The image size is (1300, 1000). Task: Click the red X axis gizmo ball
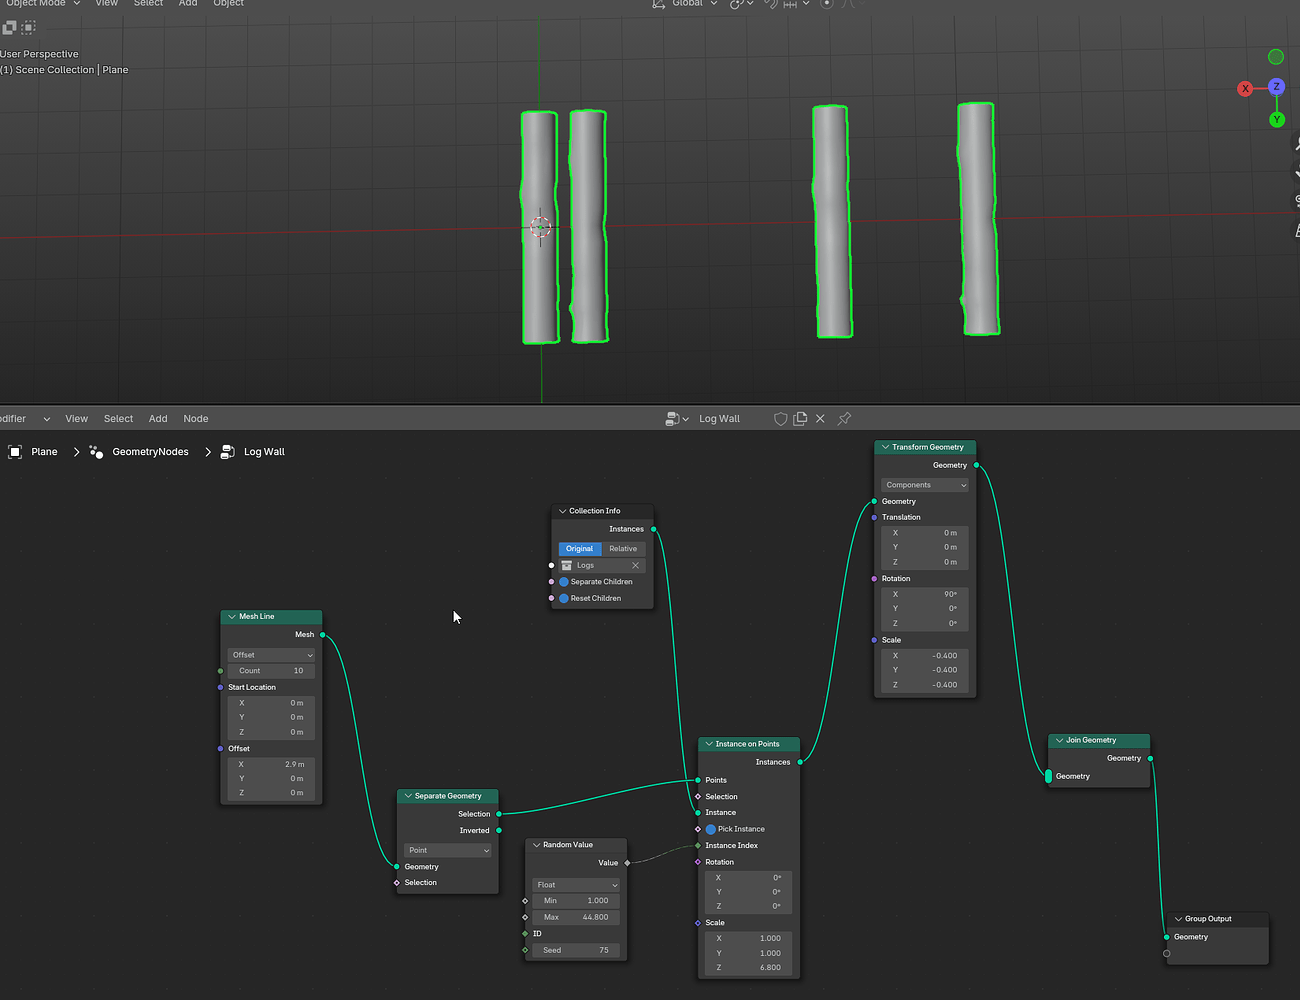[1245, 89]
